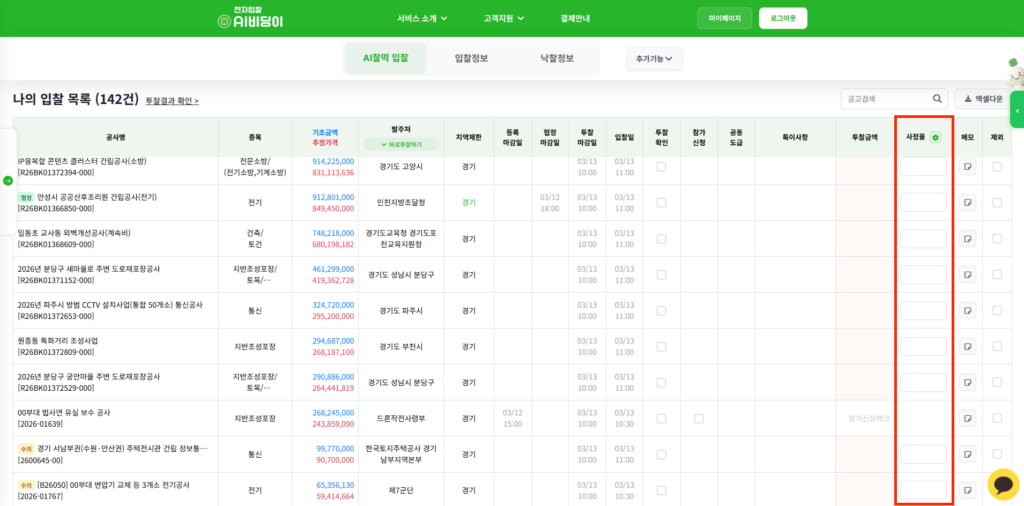The image size is (1024, 506).
Task: Click the green arrow on left side tab
Action: click(8, 181)
